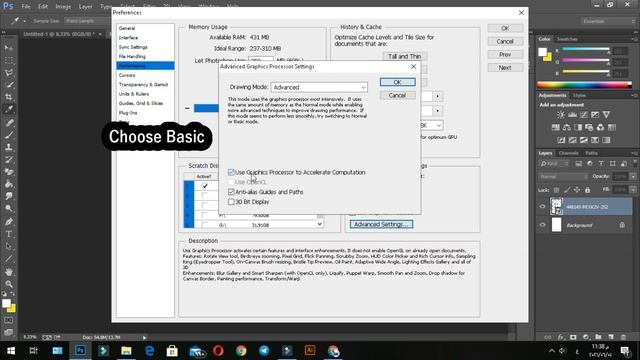Open the File menu
This screenshot has width=640, height=360.
(26, 6)
